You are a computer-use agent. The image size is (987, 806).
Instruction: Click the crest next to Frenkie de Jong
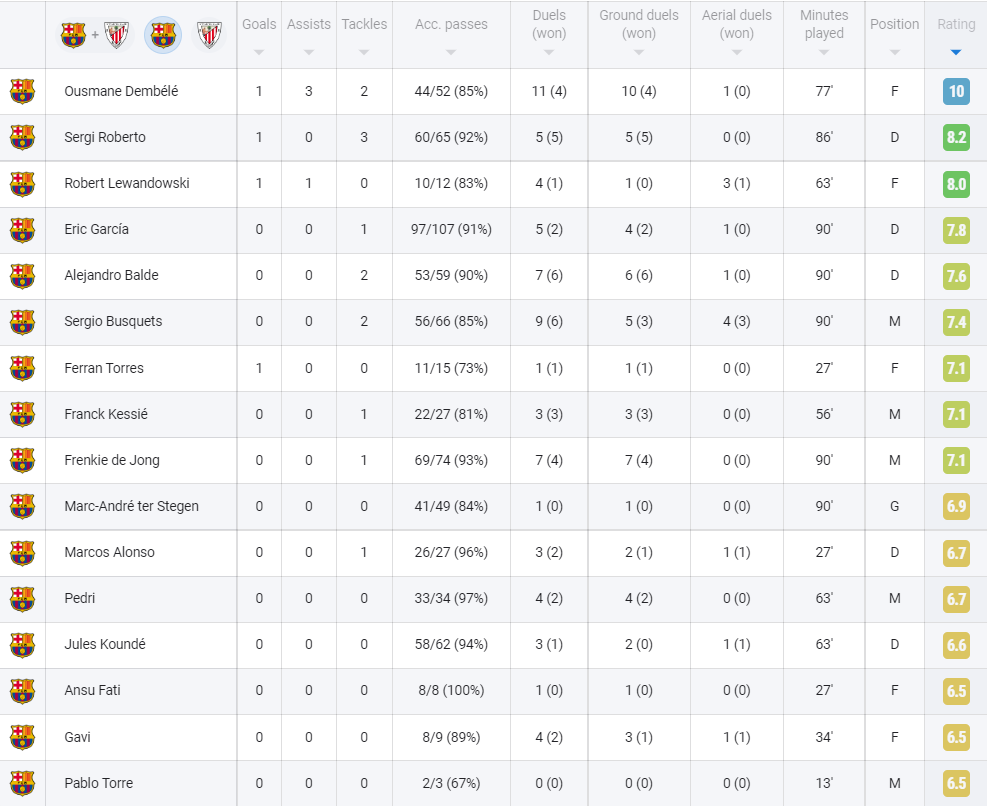22,460
